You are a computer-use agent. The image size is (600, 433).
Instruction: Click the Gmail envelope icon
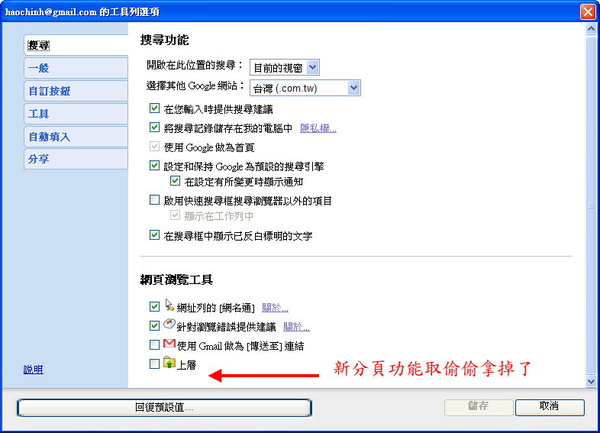pyautogui.click(x=169, y=343)
